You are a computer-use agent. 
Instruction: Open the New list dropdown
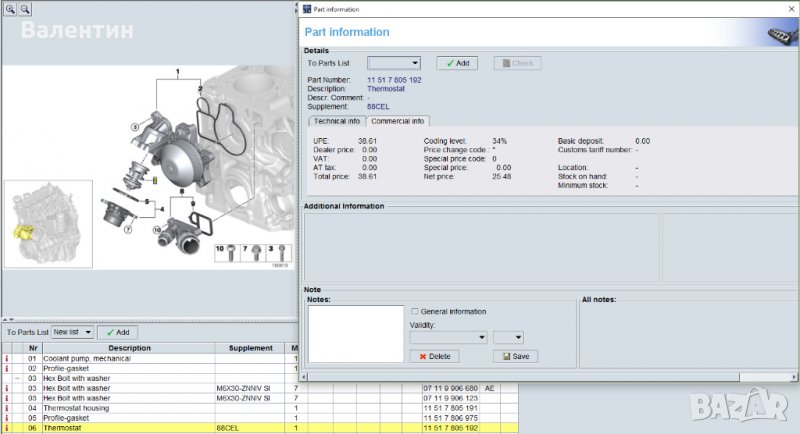point(73,332)
